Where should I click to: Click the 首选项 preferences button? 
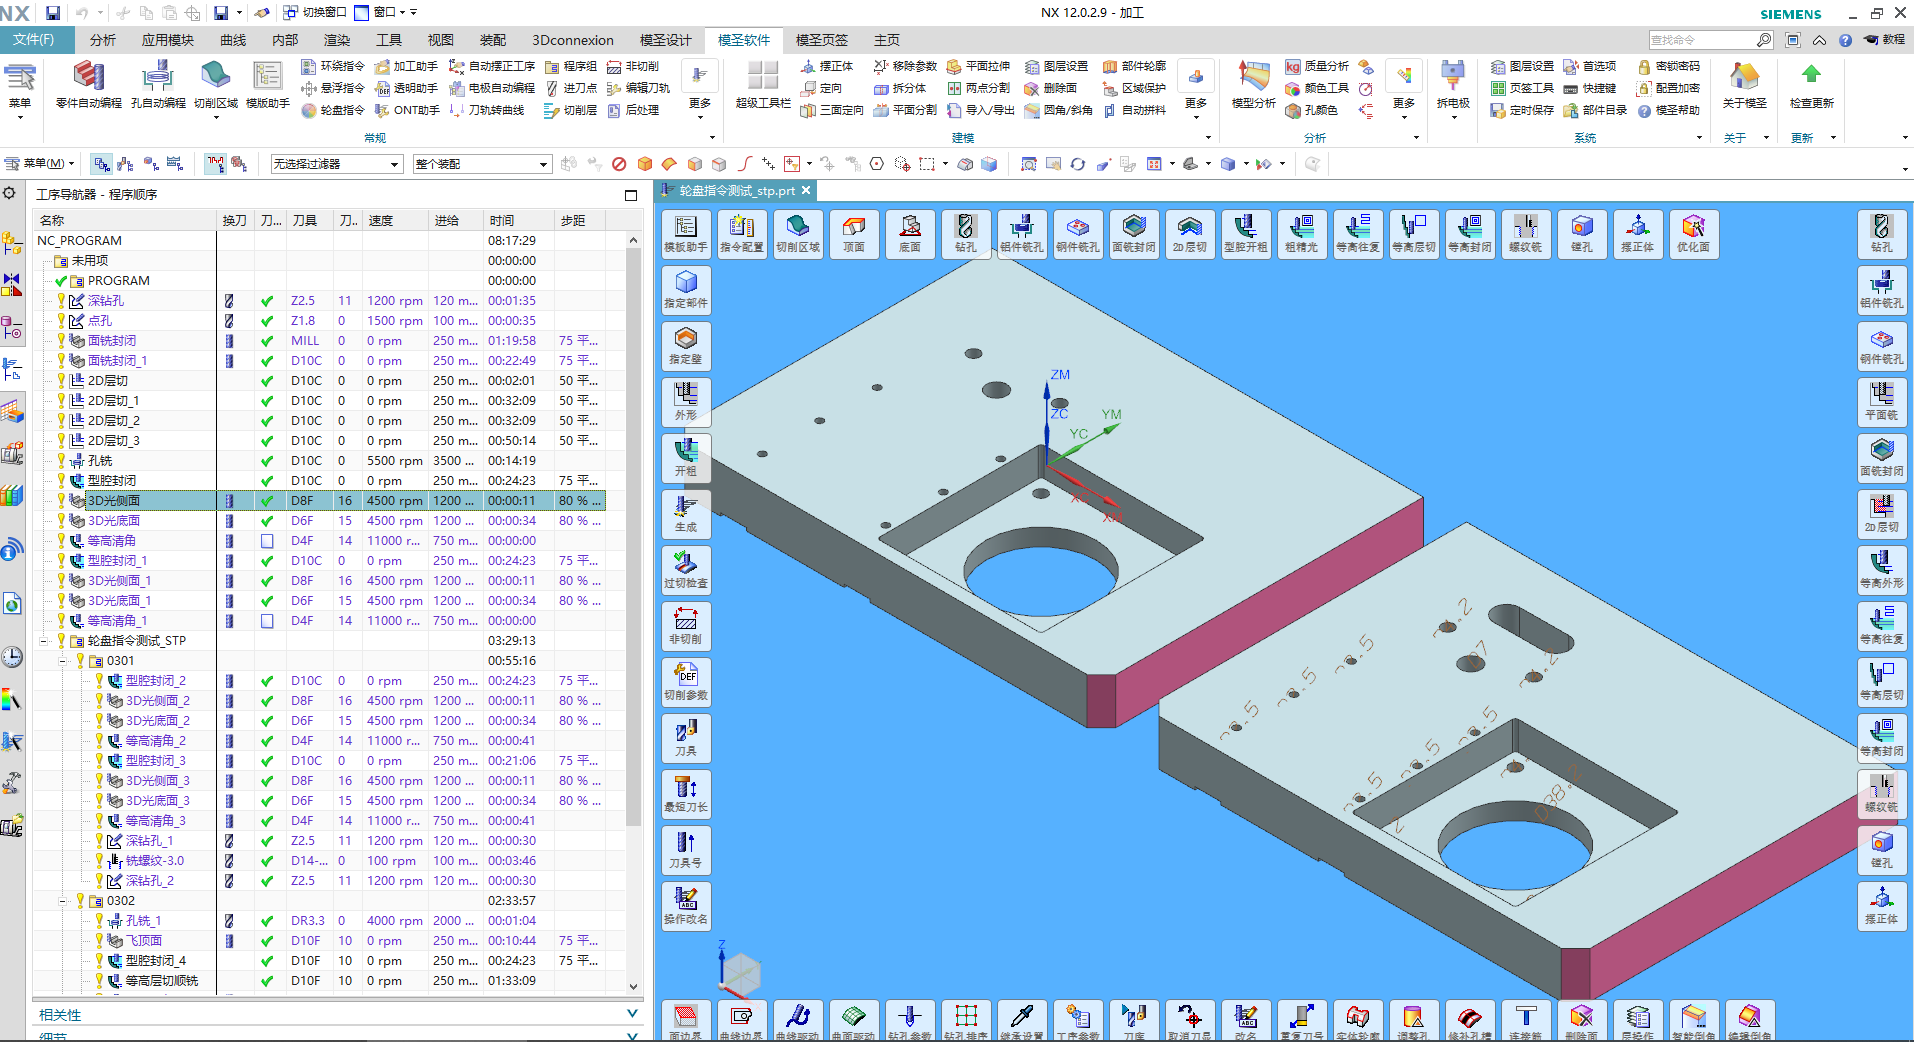point(1590,66)
